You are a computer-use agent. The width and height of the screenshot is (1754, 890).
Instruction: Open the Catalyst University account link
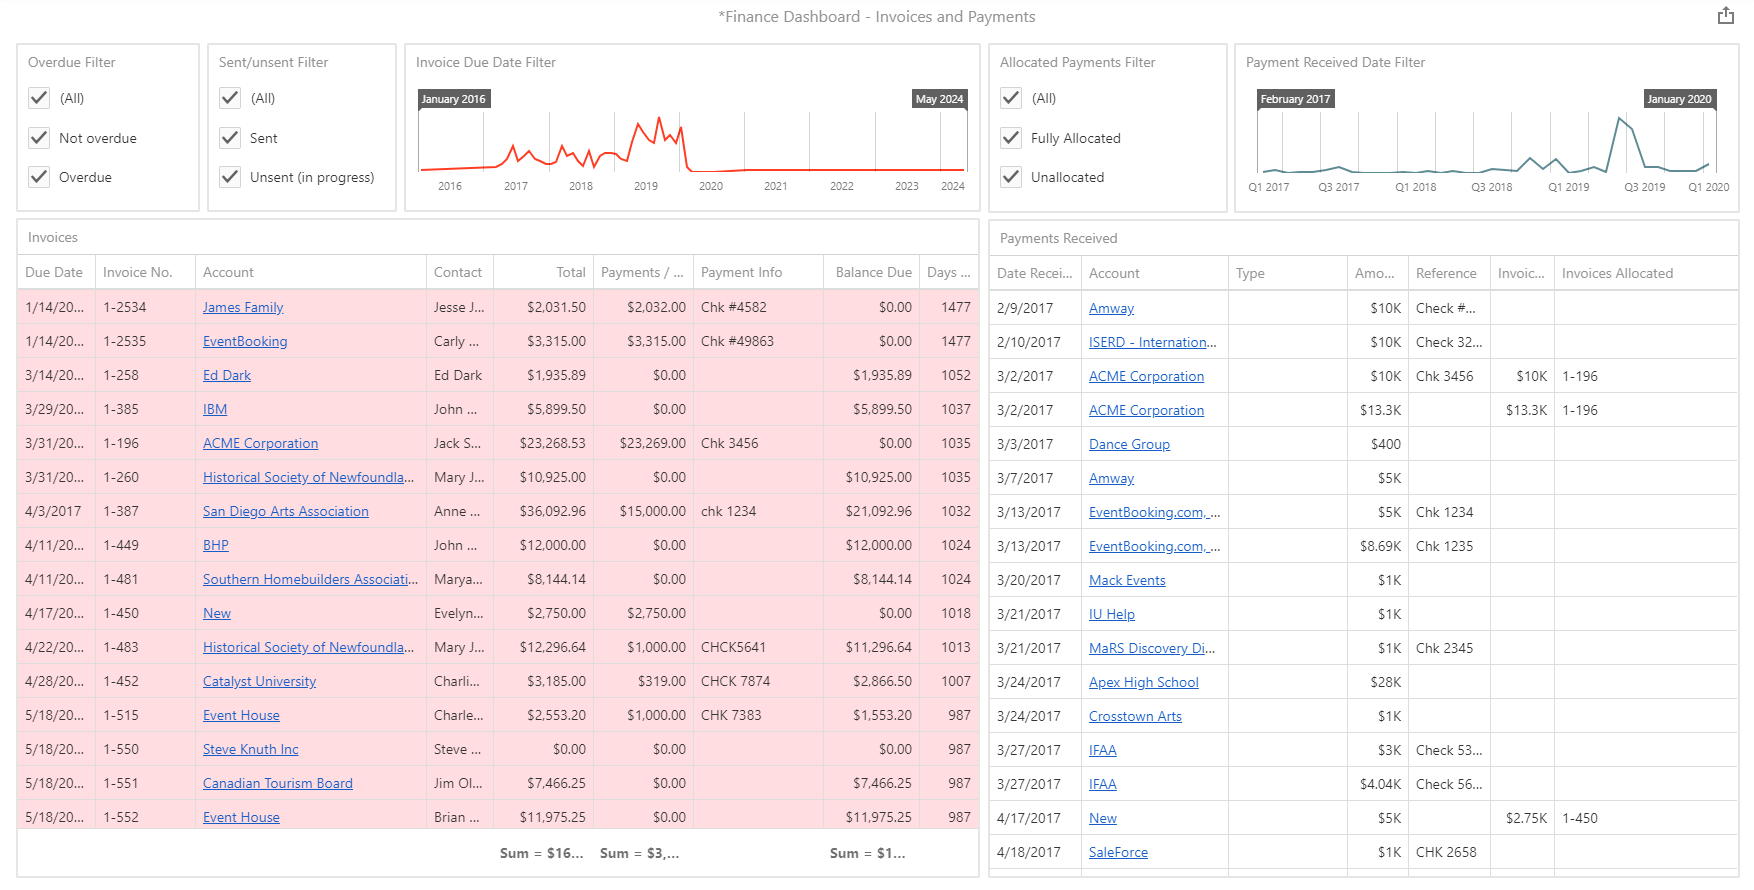[x=259, y=681]
